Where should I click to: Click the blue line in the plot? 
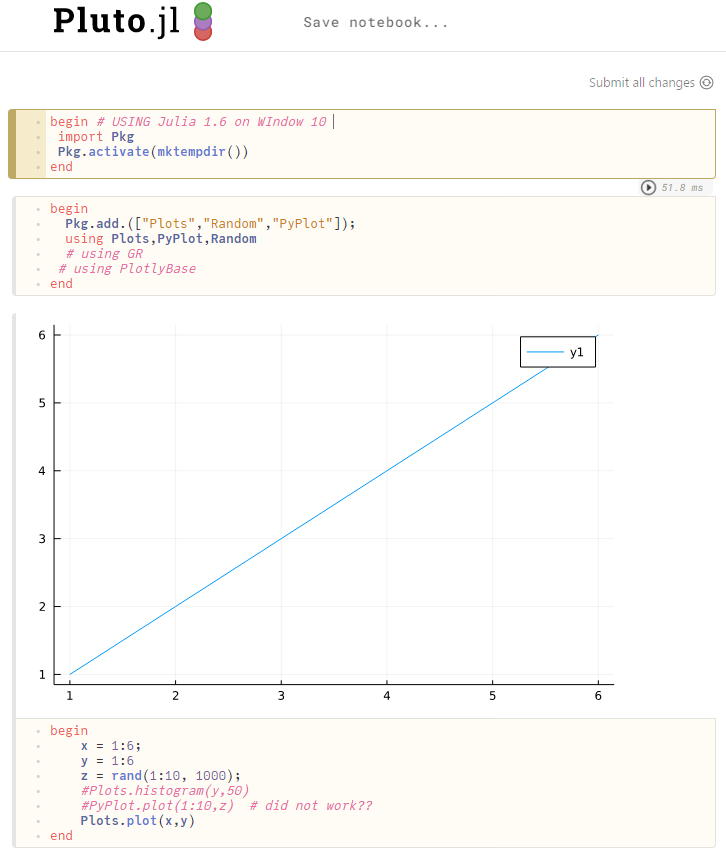point(334,505)
